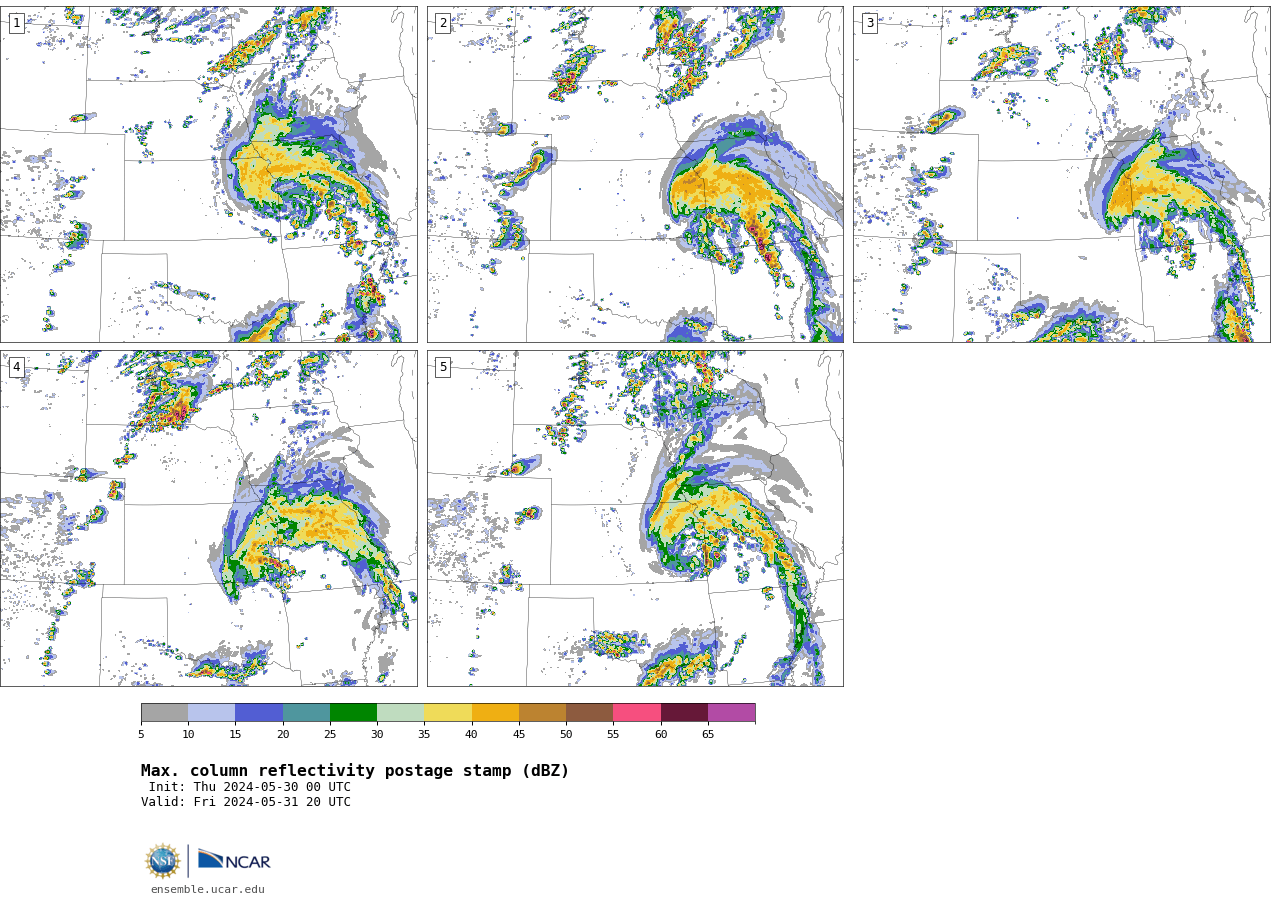Click the teal 20-25 dBZ swatch
Screen dimensions: 1280x901
point(306,713)
